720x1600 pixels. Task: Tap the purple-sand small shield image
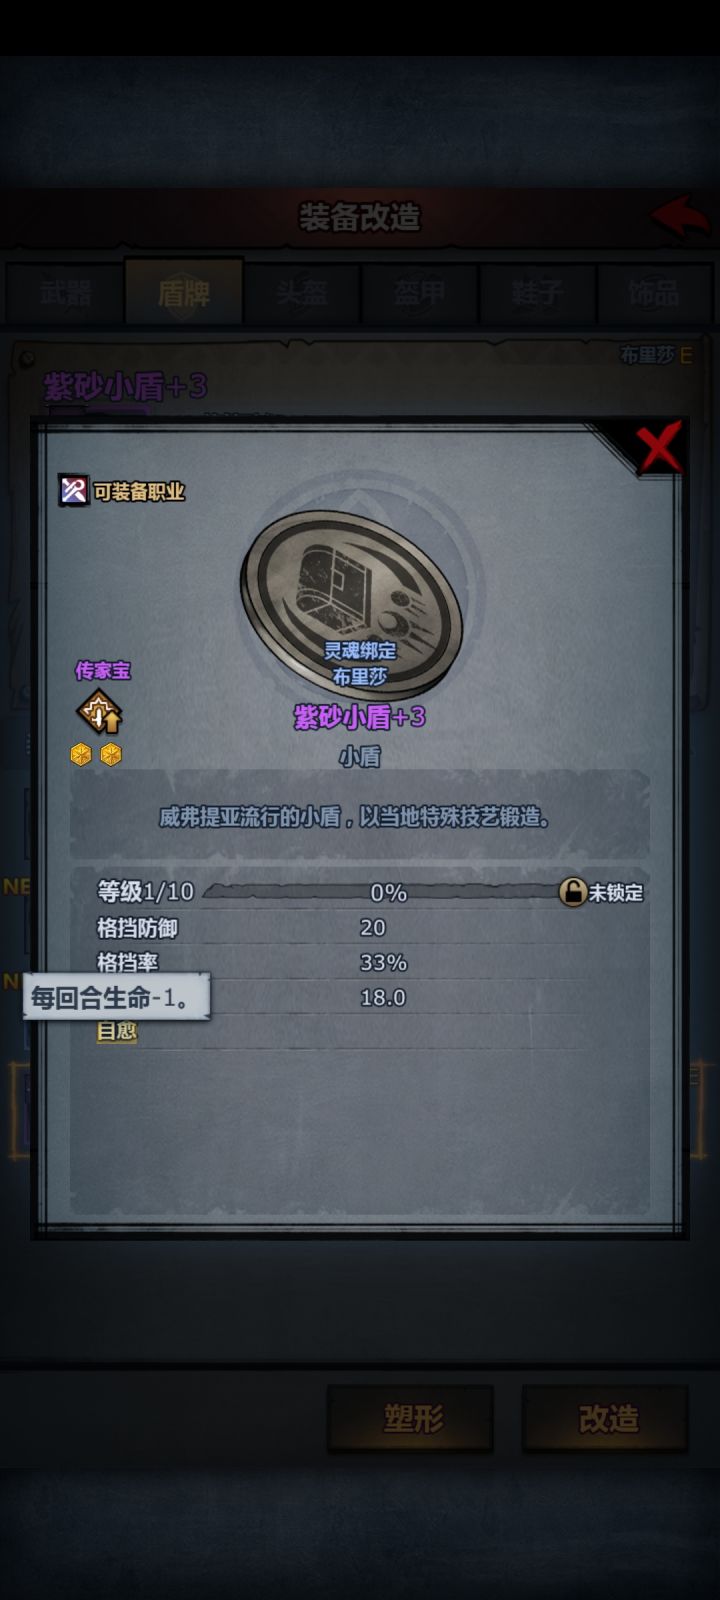(x=352, y=597)
